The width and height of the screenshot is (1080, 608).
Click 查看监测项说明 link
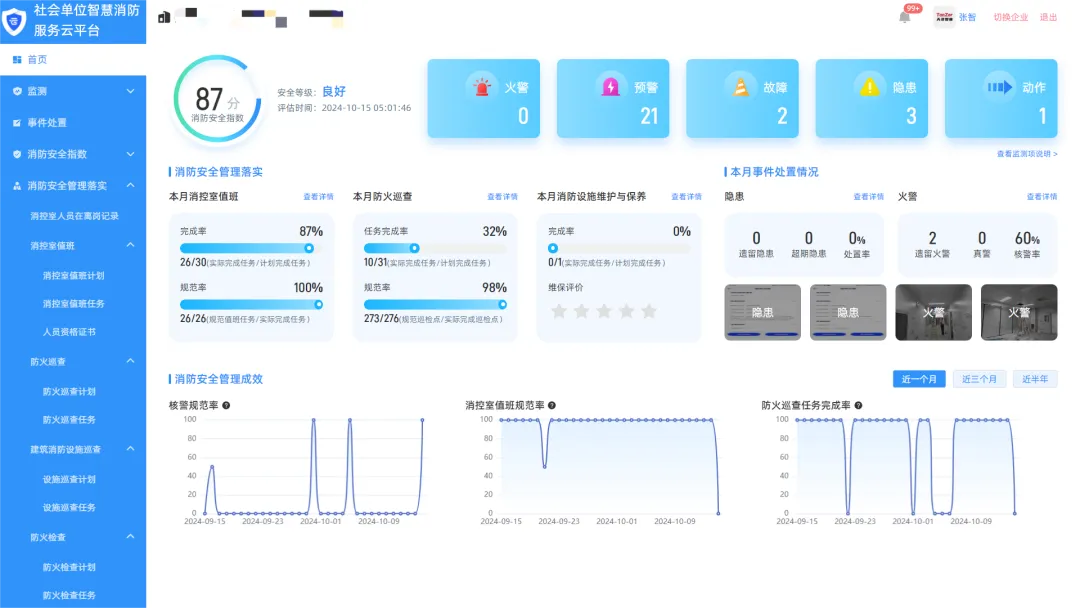[x=1027, y=154]
